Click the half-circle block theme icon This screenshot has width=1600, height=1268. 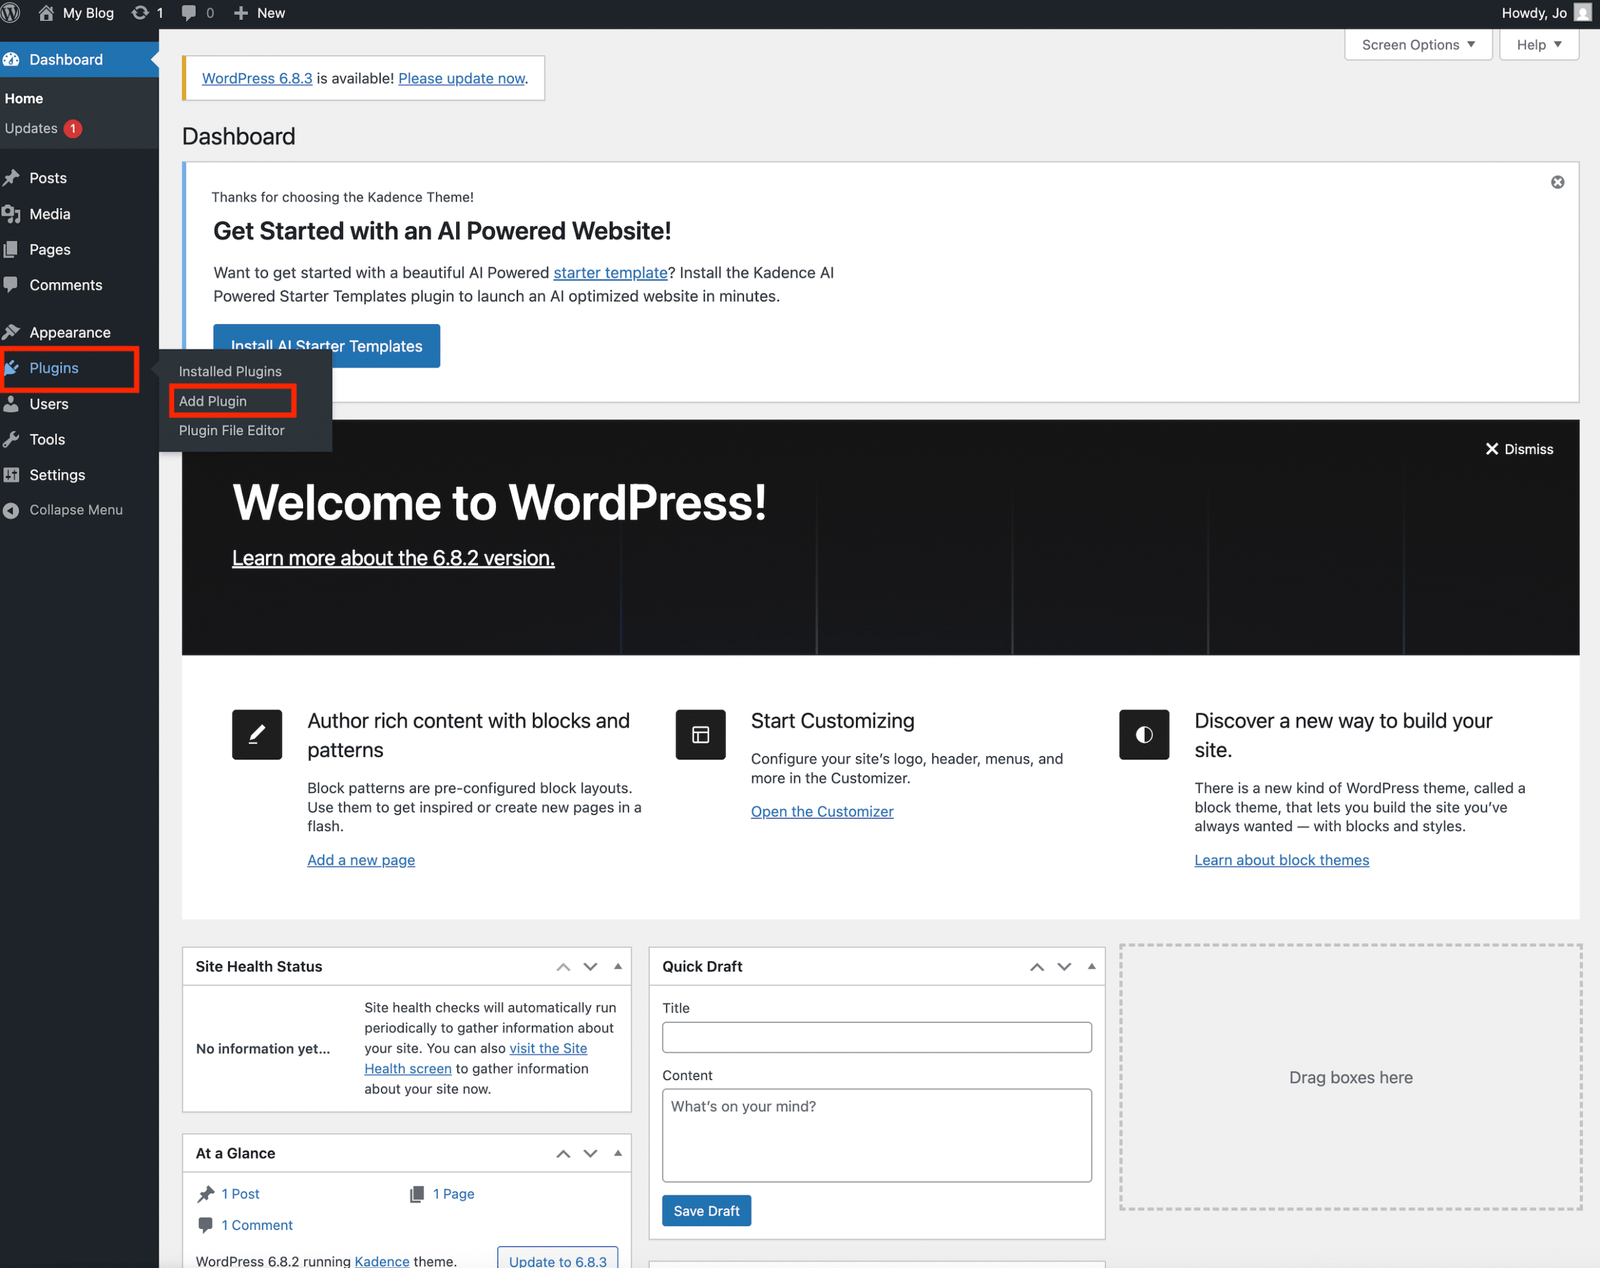[x=1144, y=735]
